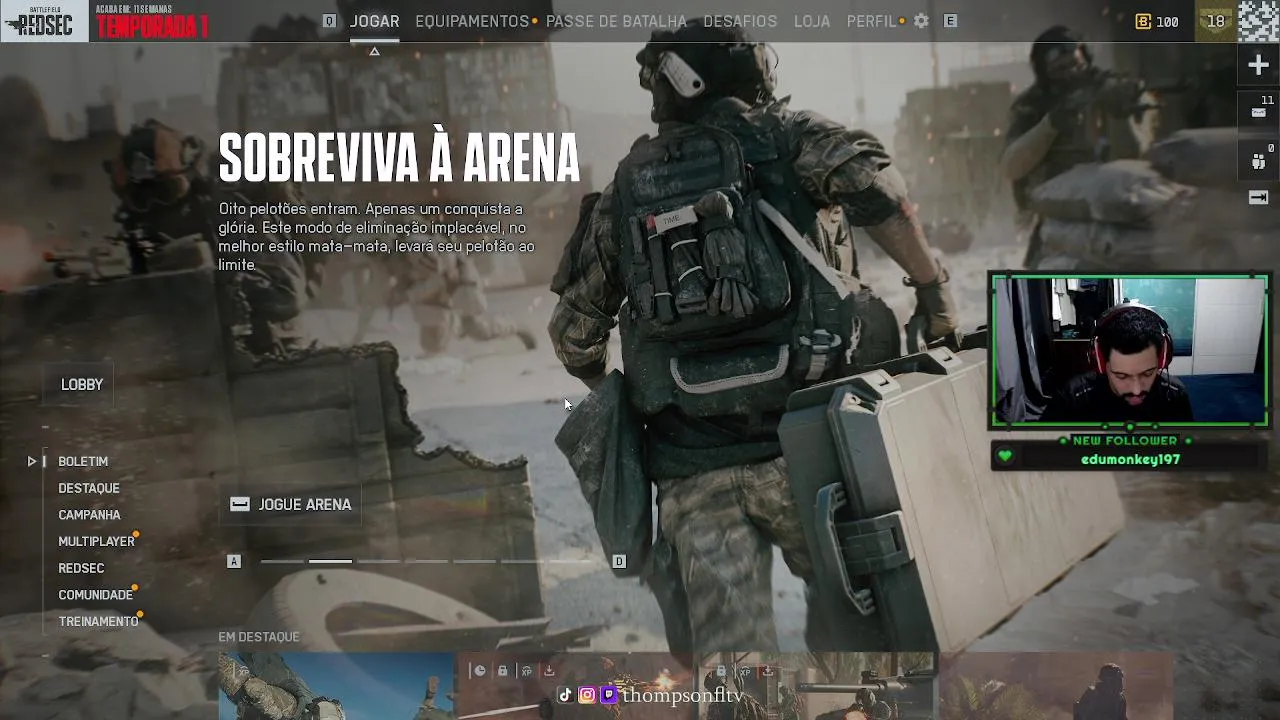Open Comunidade from the side menu

95,595
